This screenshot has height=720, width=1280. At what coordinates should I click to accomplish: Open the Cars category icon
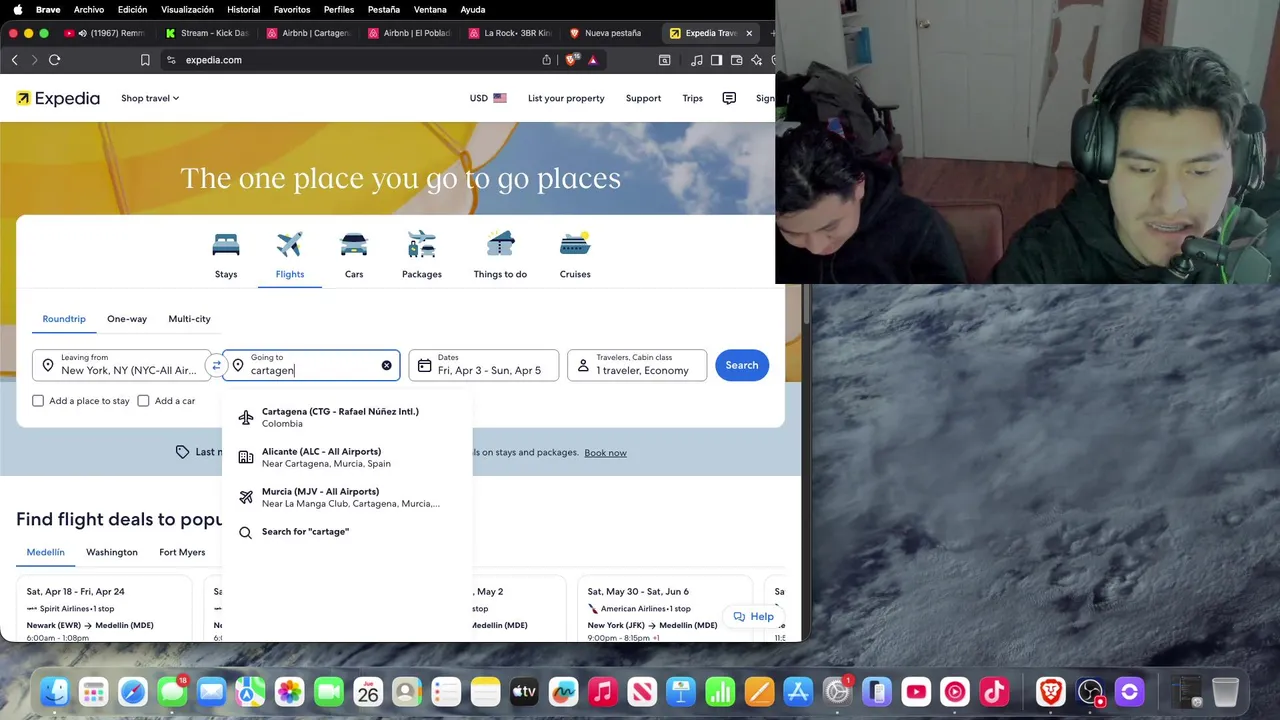[354, 245]
